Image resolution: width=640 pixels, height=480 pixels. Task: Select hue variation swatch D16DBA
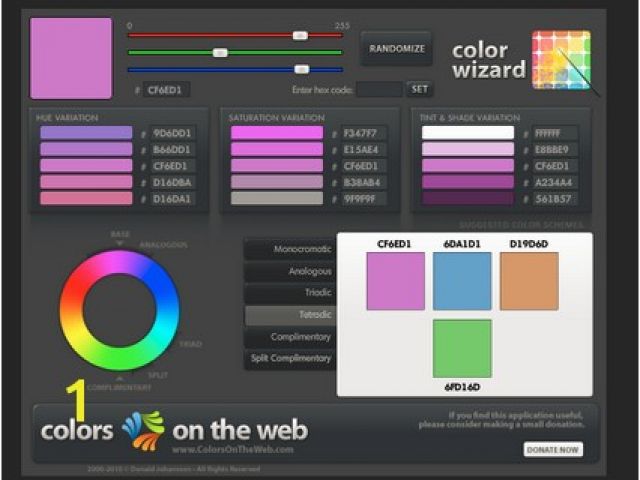[x=86, y=182]
